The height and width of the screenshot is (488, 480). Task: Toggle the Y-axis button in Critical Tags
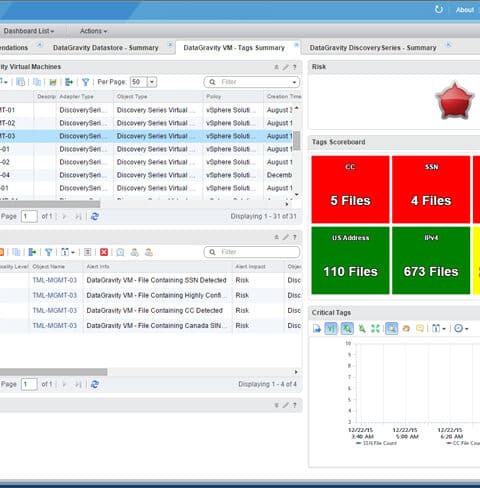[x=331, y=329]
